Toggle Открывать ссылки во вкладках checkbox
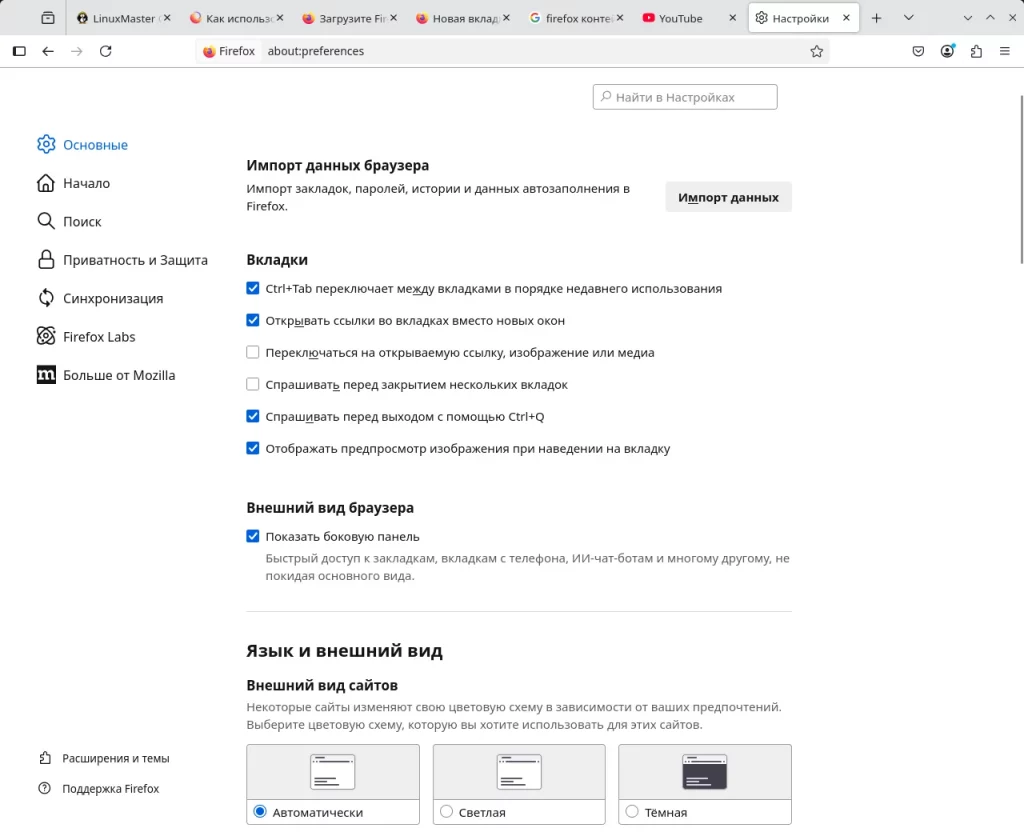The height and width of the screenshot is (832, 1024). pos(253,320)
